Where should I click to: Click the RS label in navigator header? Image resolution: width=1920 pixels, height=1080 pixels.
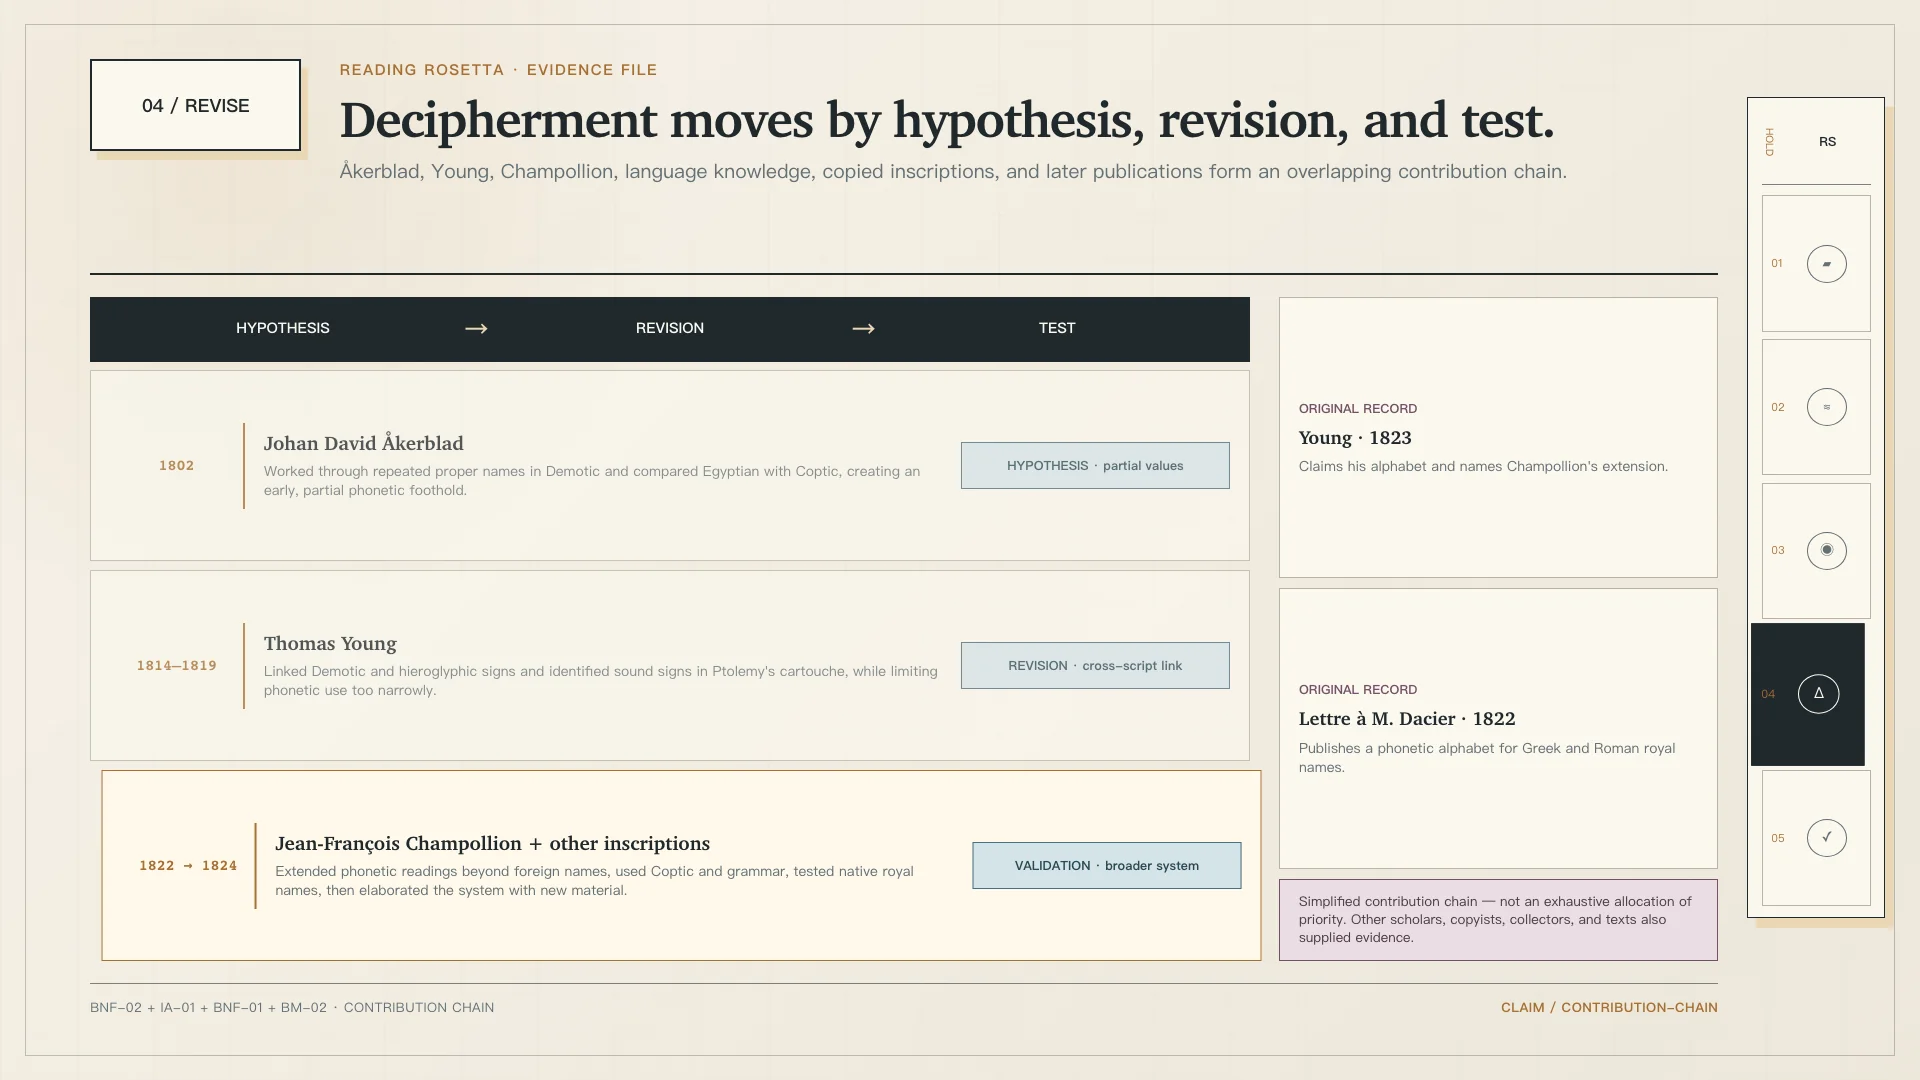pos(1827,142)
